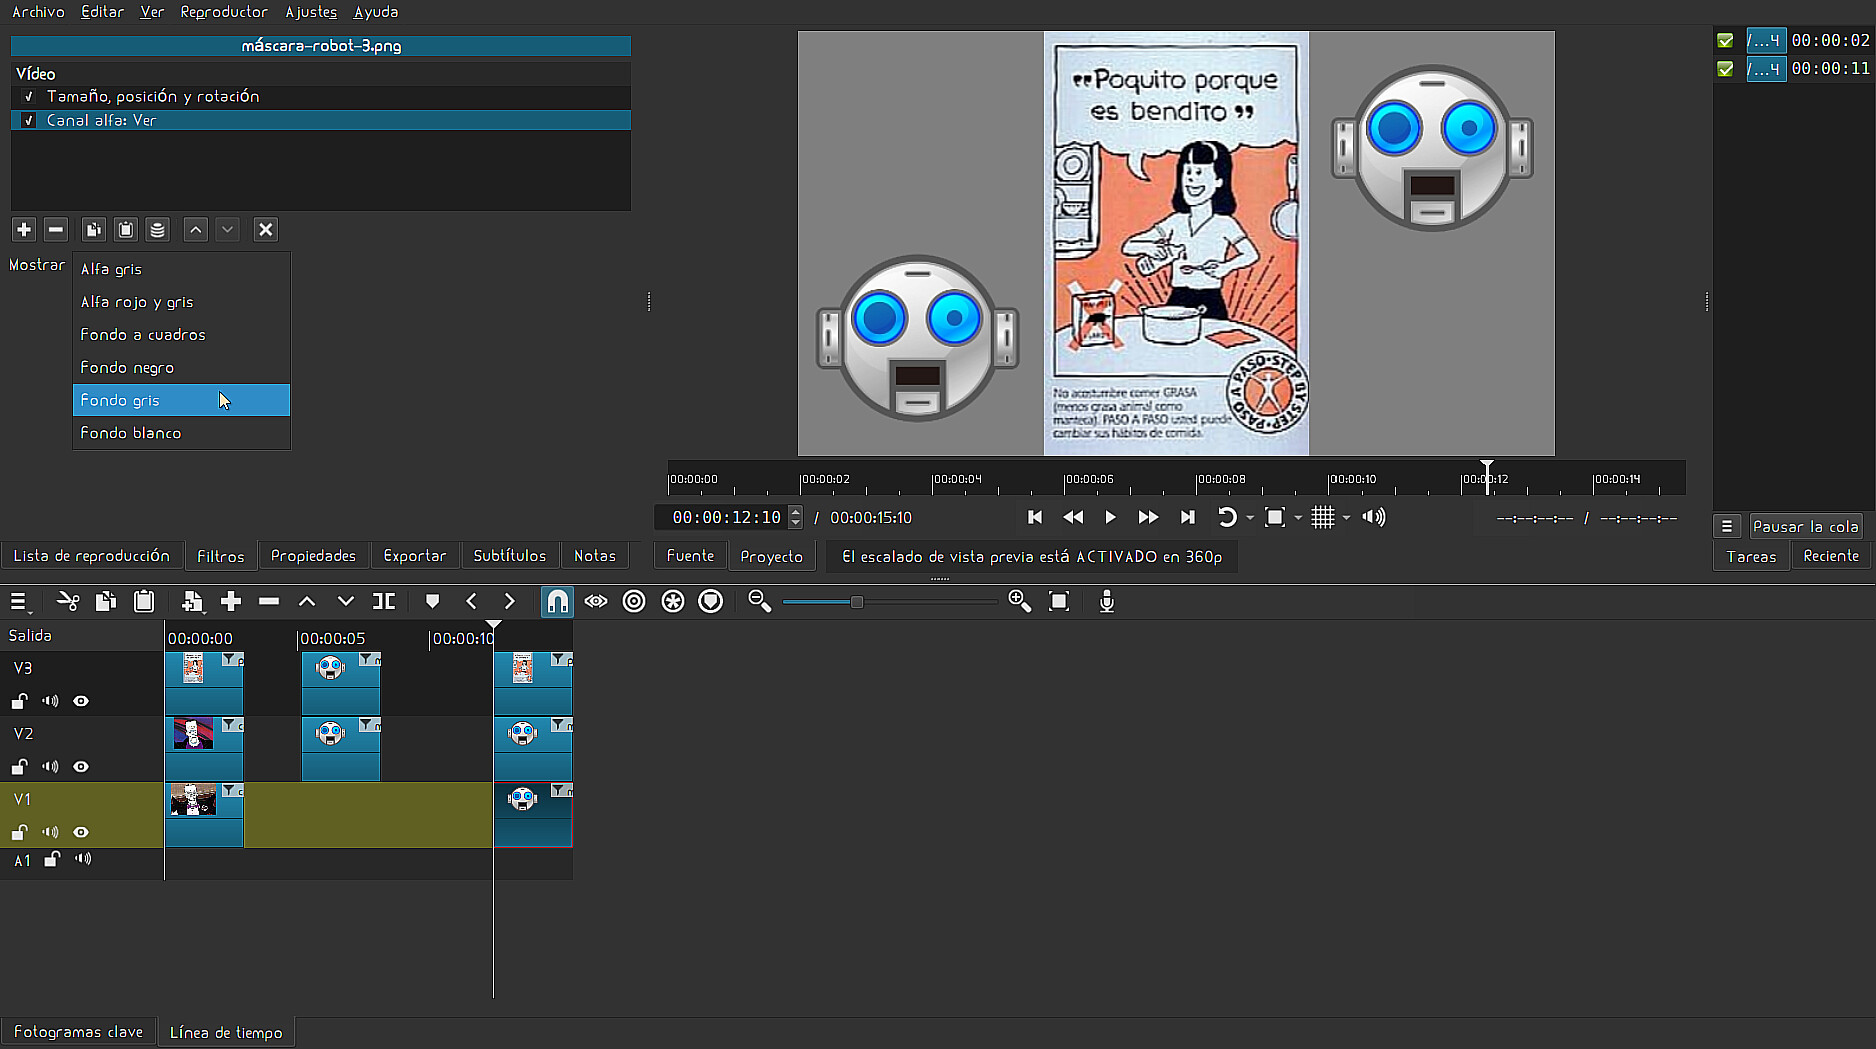
Task: Open the grid display options arrow
Action: tap(1346, 518)
